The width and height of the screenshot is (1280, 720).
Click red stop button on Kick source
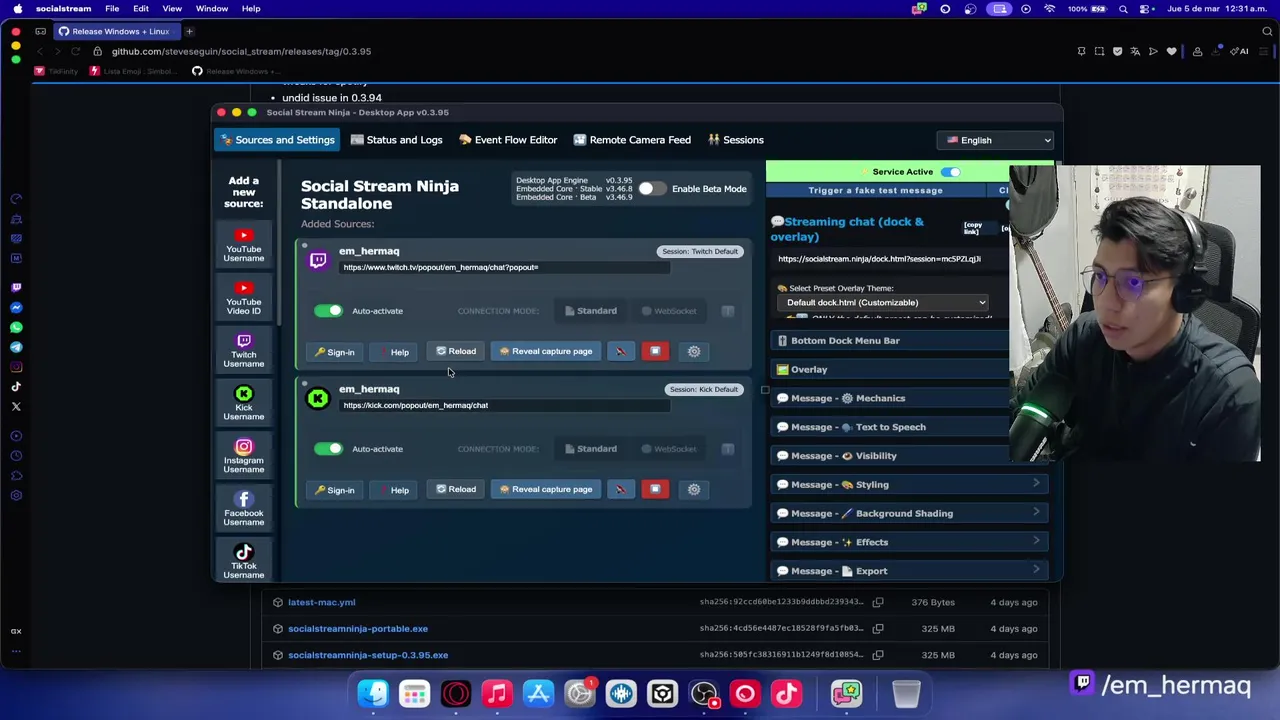(x=655, y=489)
